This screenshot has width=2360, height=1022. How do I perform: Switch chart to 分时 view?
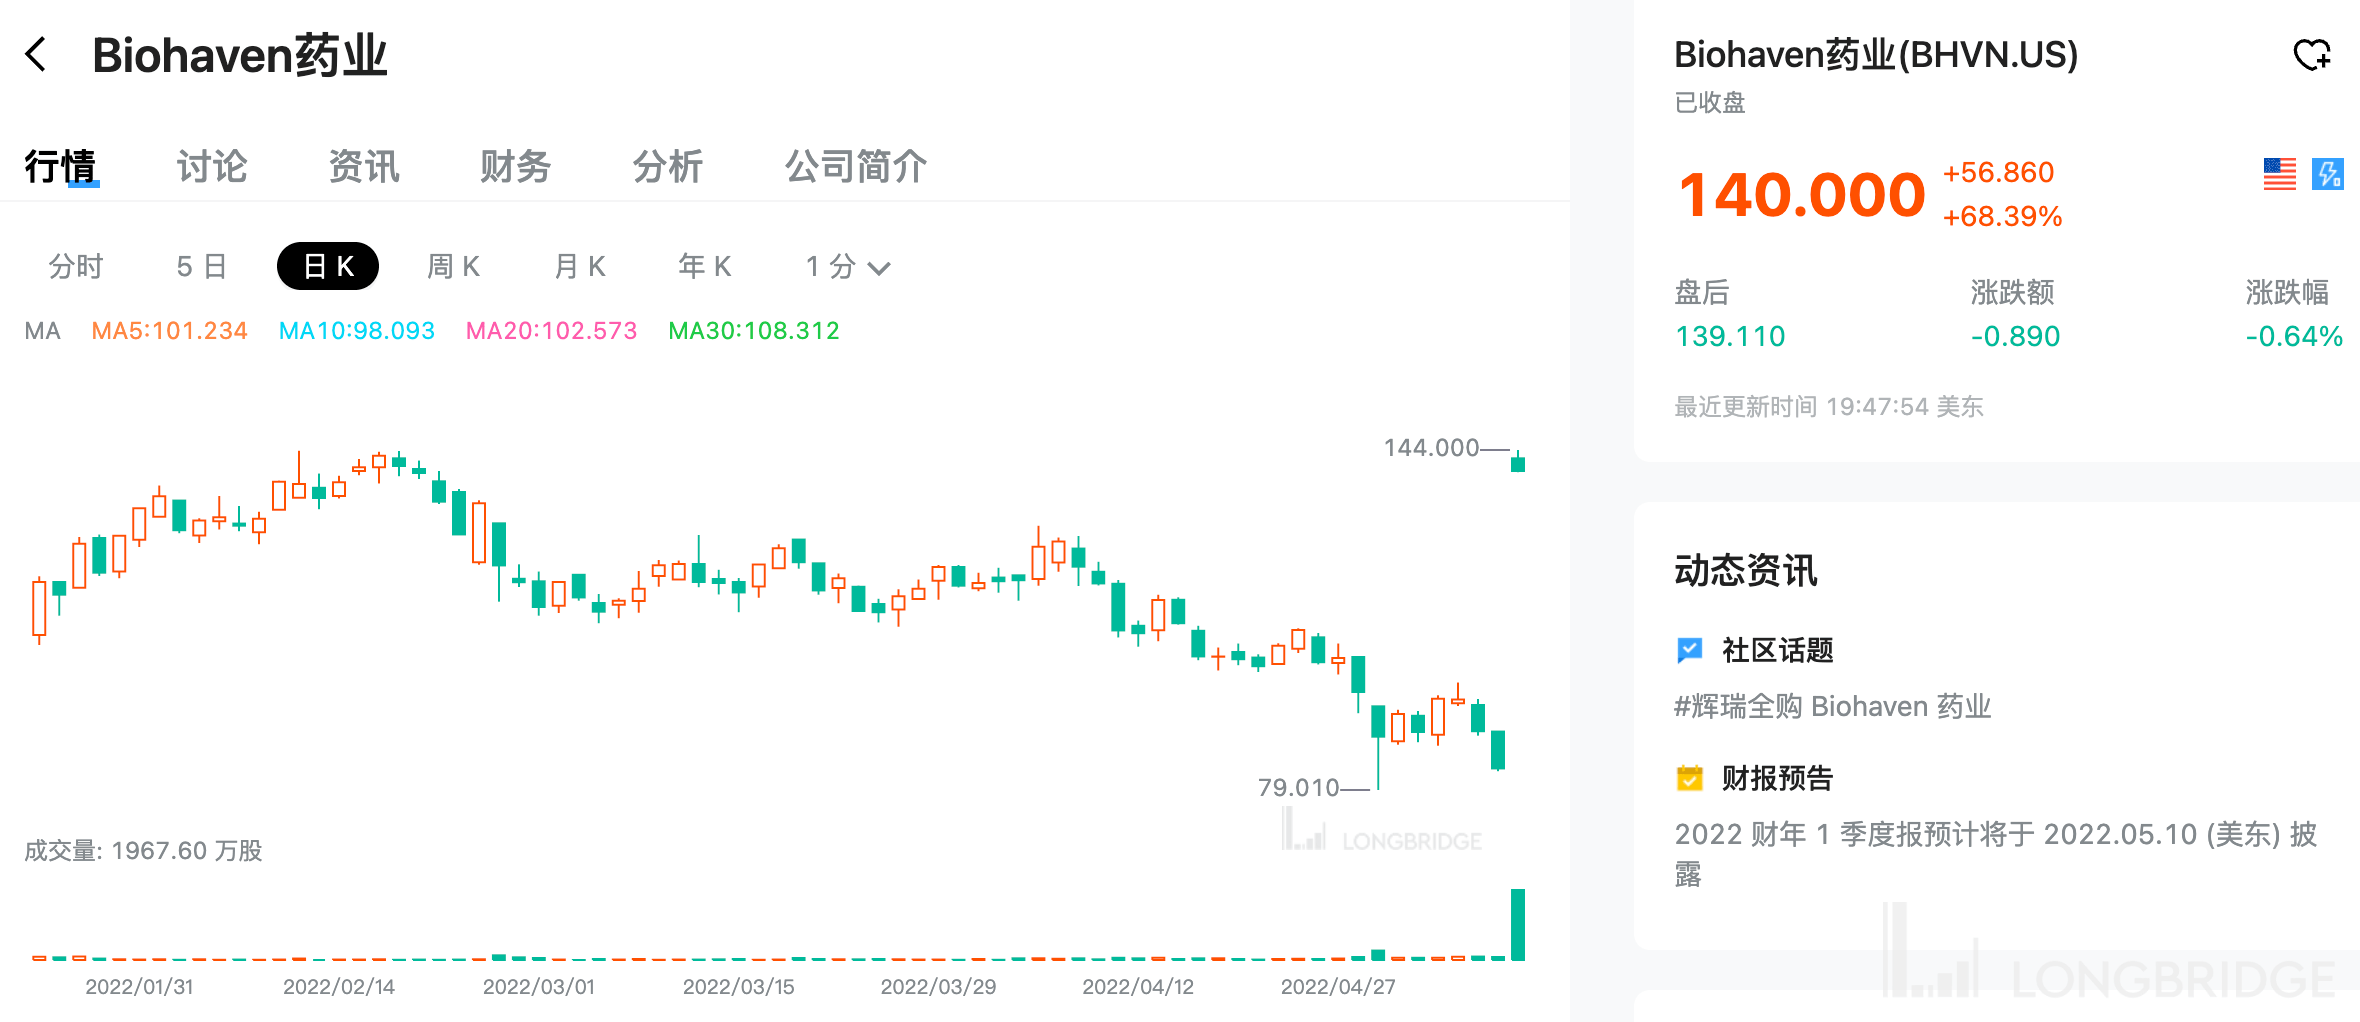(x=75, y=266)
